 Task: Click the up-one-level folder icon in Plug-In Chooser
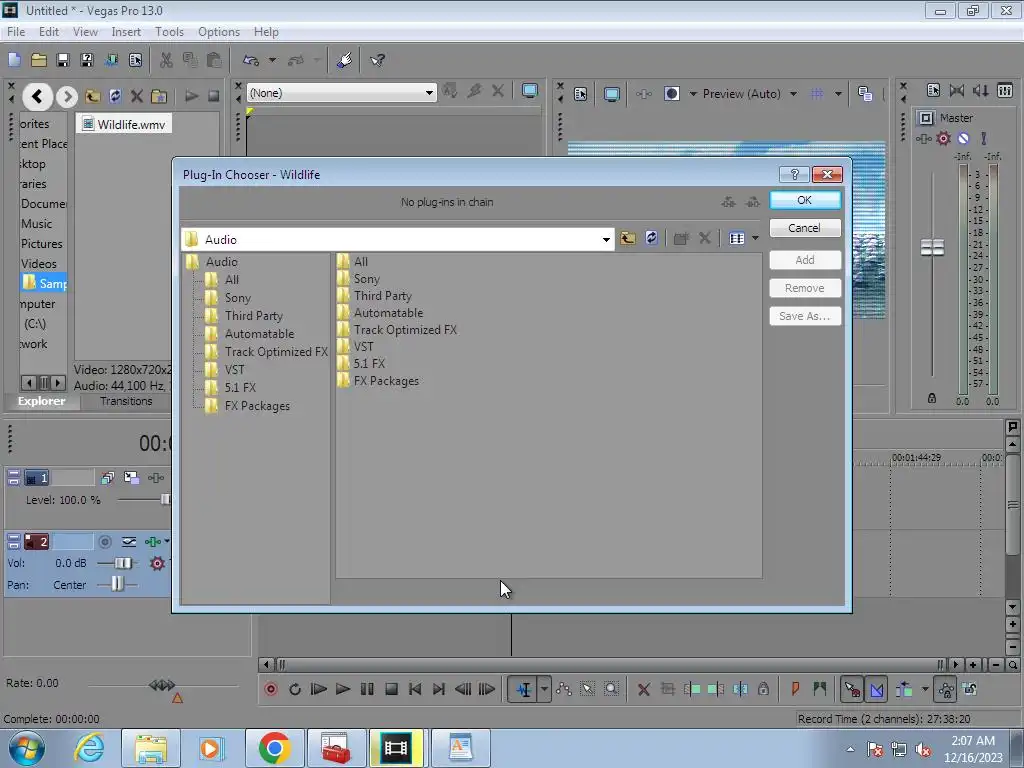click(x=628, y=238)
